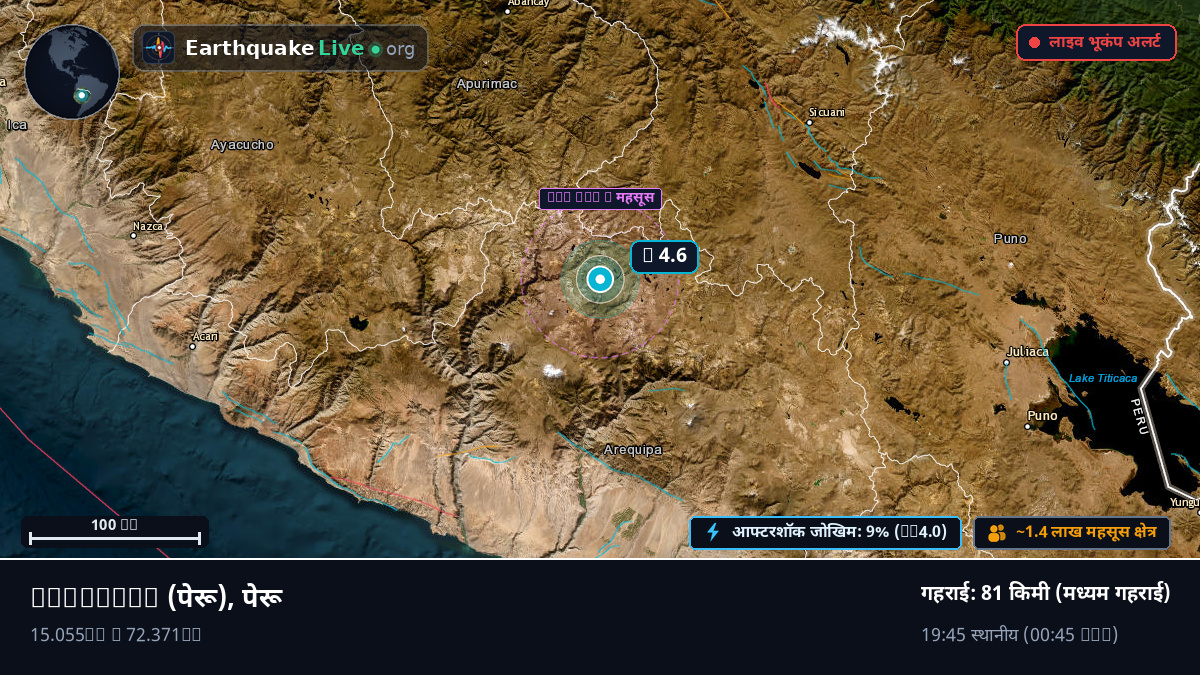Image resolution: width=1200 pixels, height=675 pixels.
Task: Click the Nazca city marker
Action: (134, 236)
